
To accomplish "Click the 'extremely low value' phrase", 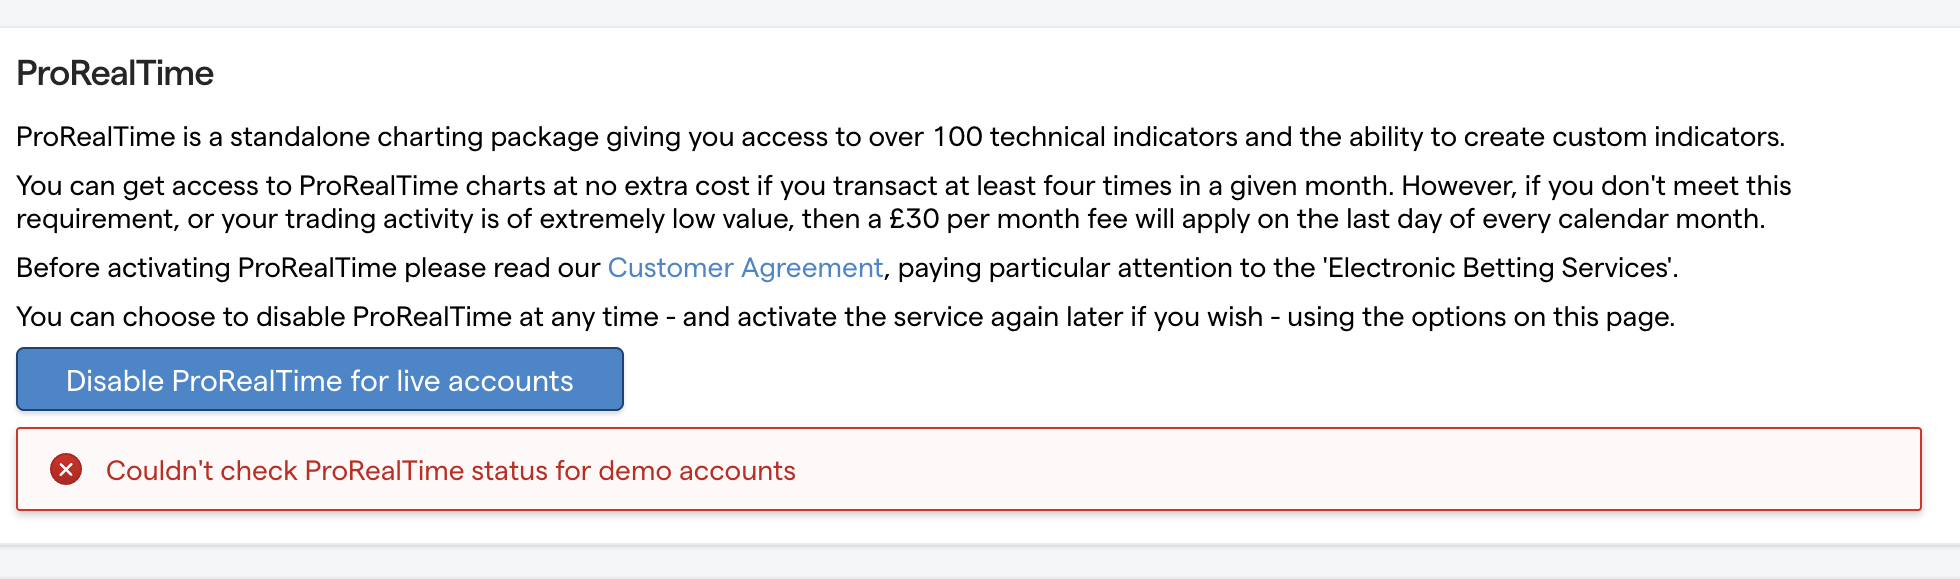I will [x=652, y=219].
